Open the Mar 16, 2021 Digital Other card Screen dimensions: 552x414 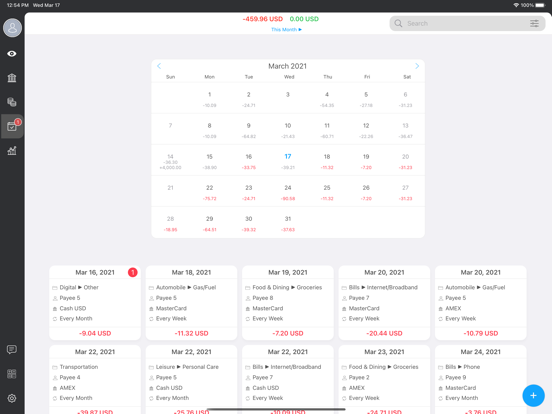pos(95,303)
